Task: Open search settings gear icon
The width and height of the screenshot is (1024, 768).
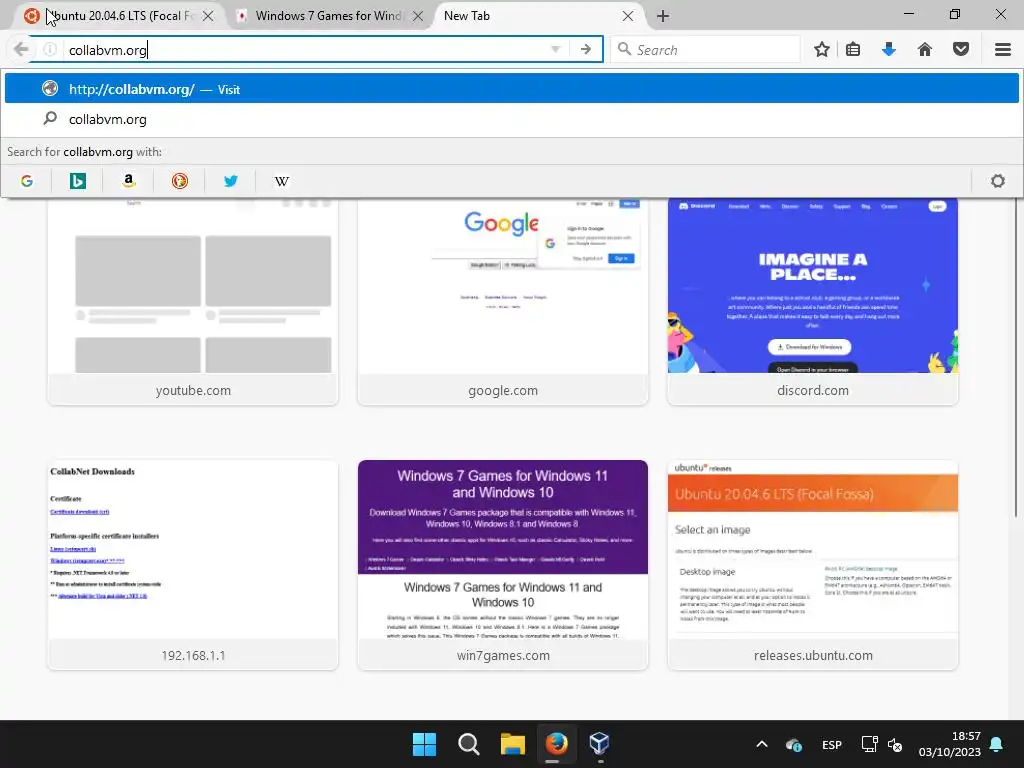Action: click(x=997, y=181)
